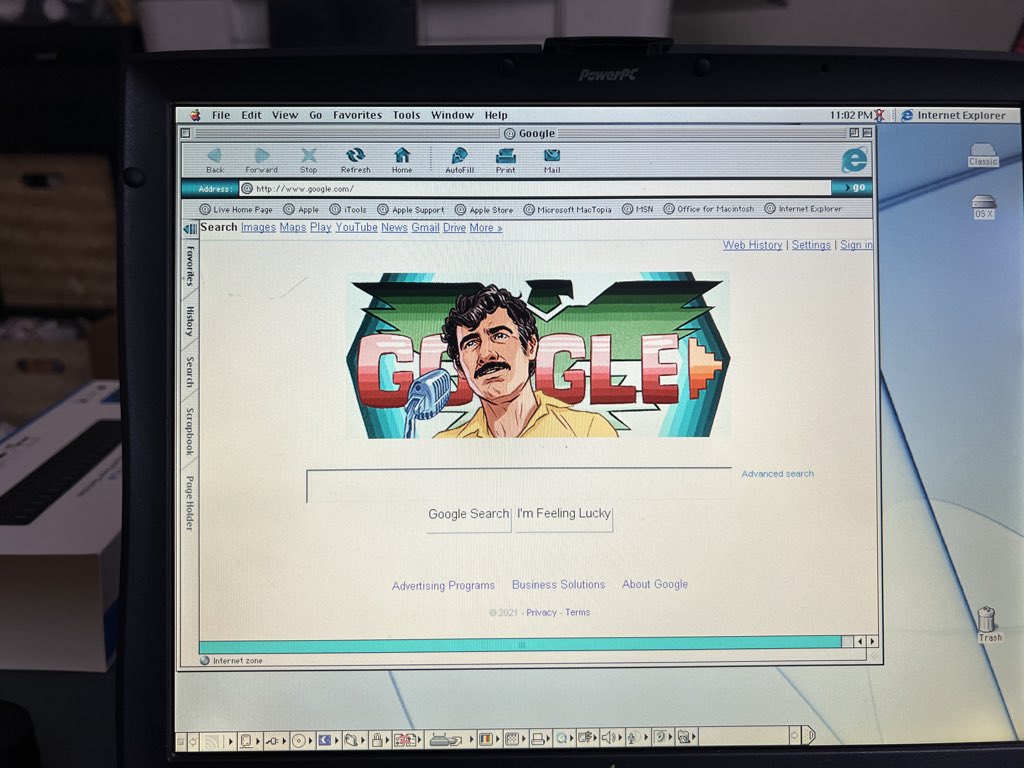
Task: Click the Sign in link
Action: (x=856, y=245)
